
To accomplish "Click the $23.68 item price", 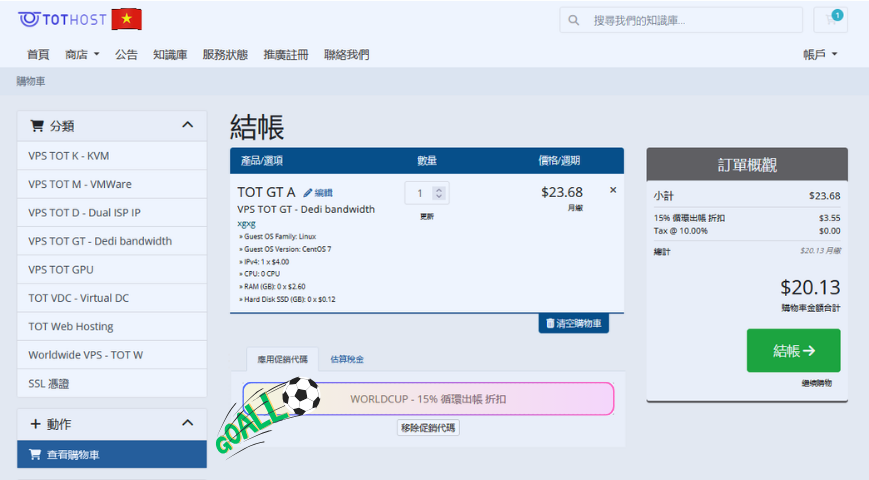I will point(561,192).
